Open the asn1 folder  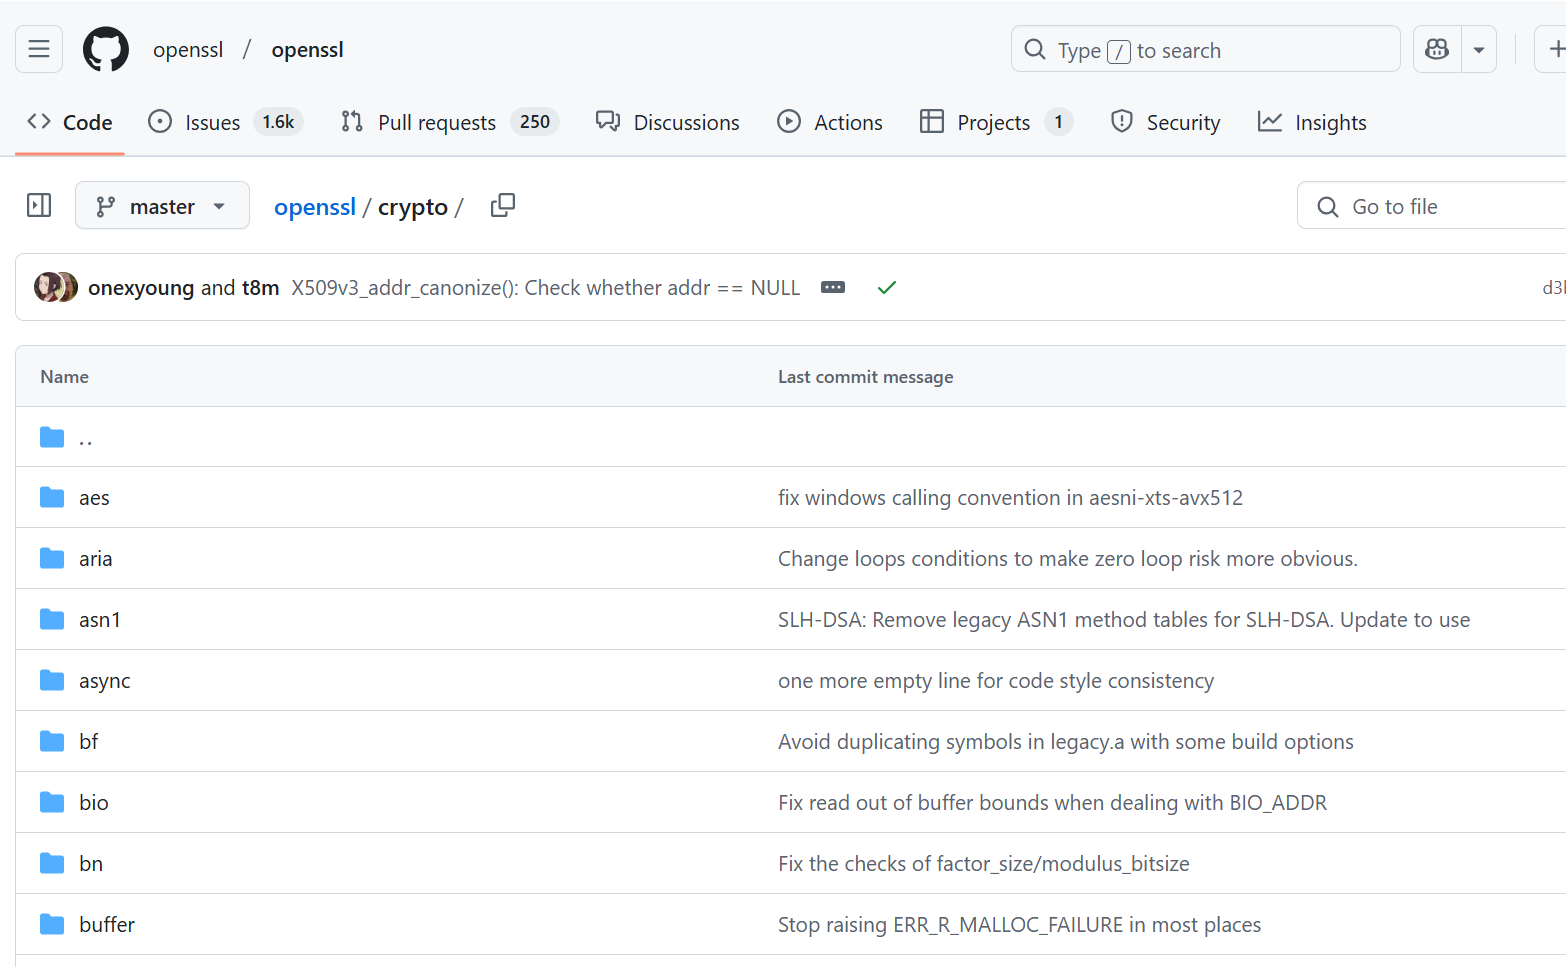pyautogui.click(x=100, y=620)
